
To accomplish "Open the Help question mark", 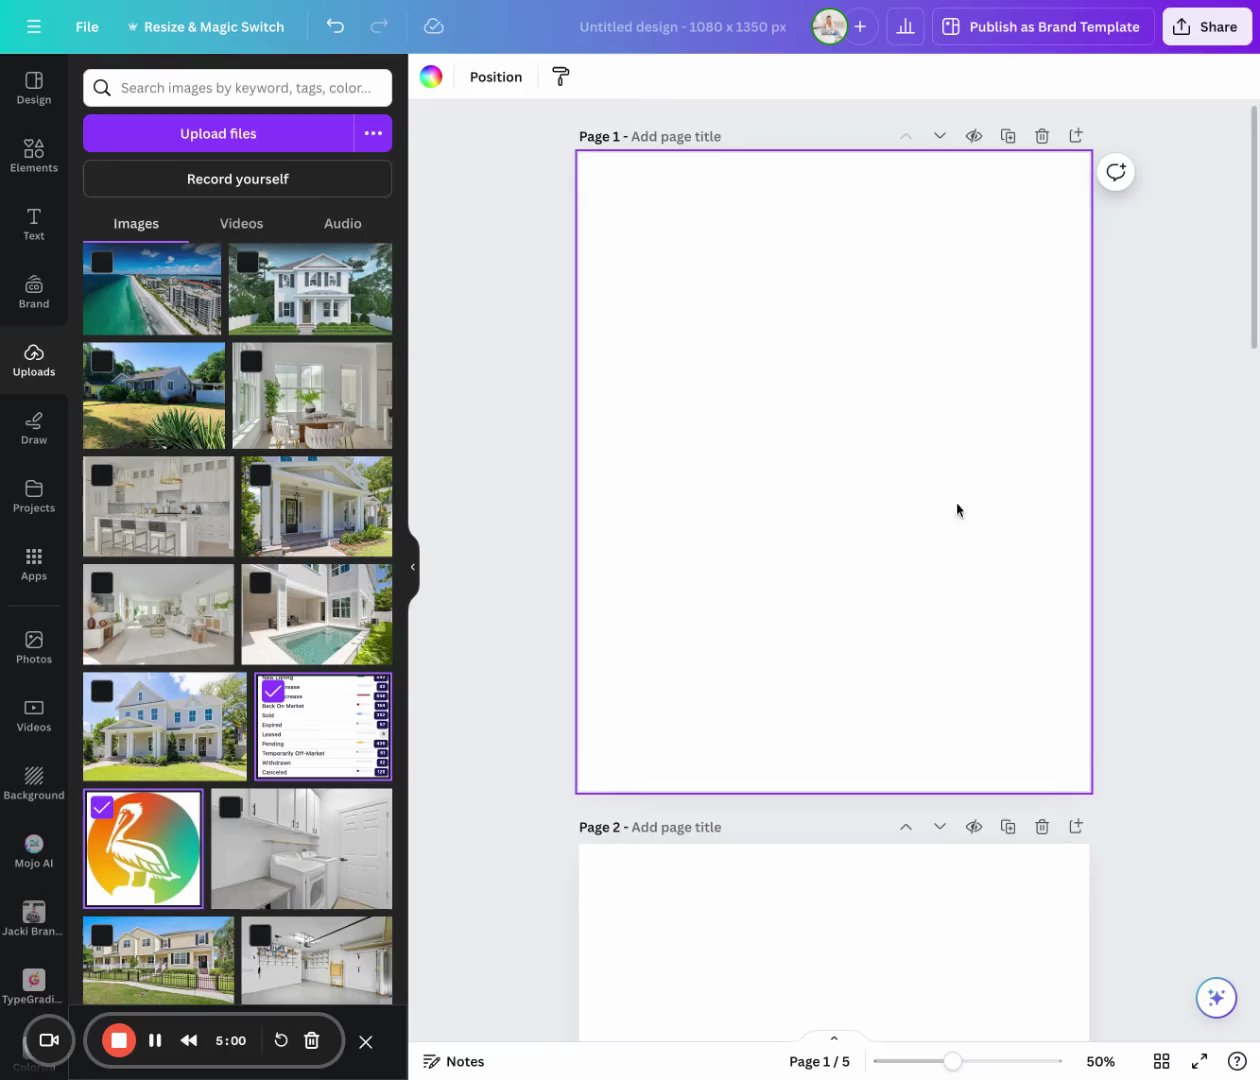I will point(1237,1061).
